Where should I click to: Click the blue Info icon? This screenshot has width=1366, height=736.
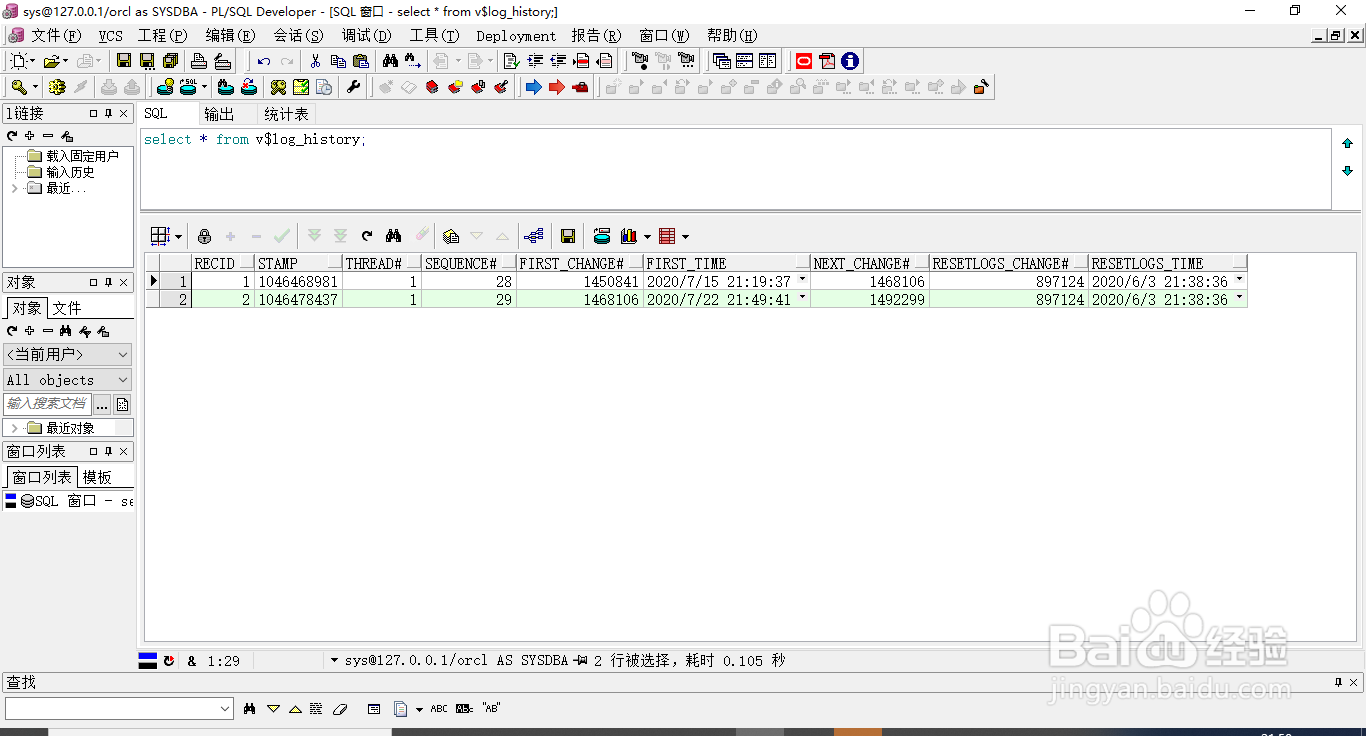[850, 61]
